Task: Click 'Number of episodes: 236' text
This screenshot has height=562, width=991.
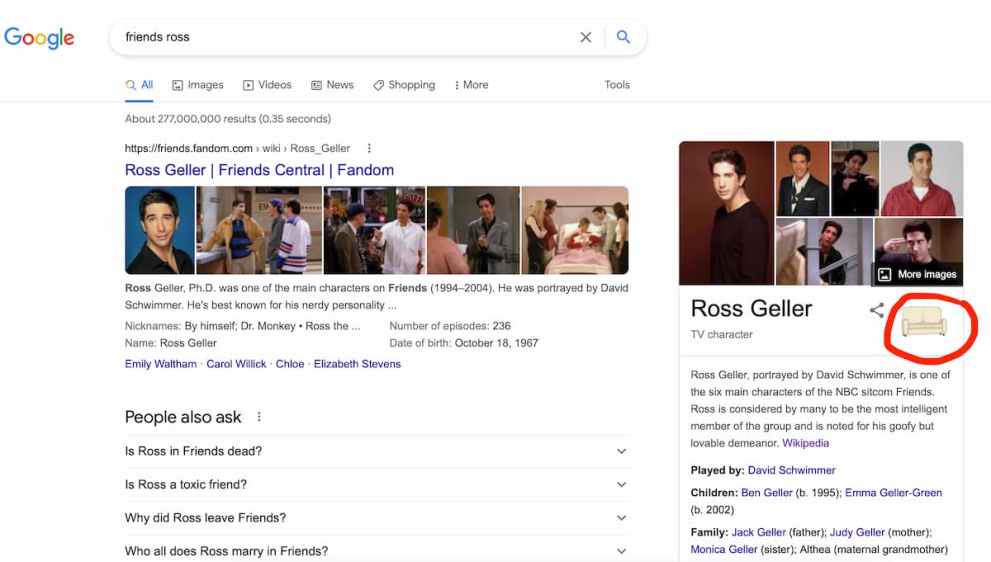Action: point(450,326)
